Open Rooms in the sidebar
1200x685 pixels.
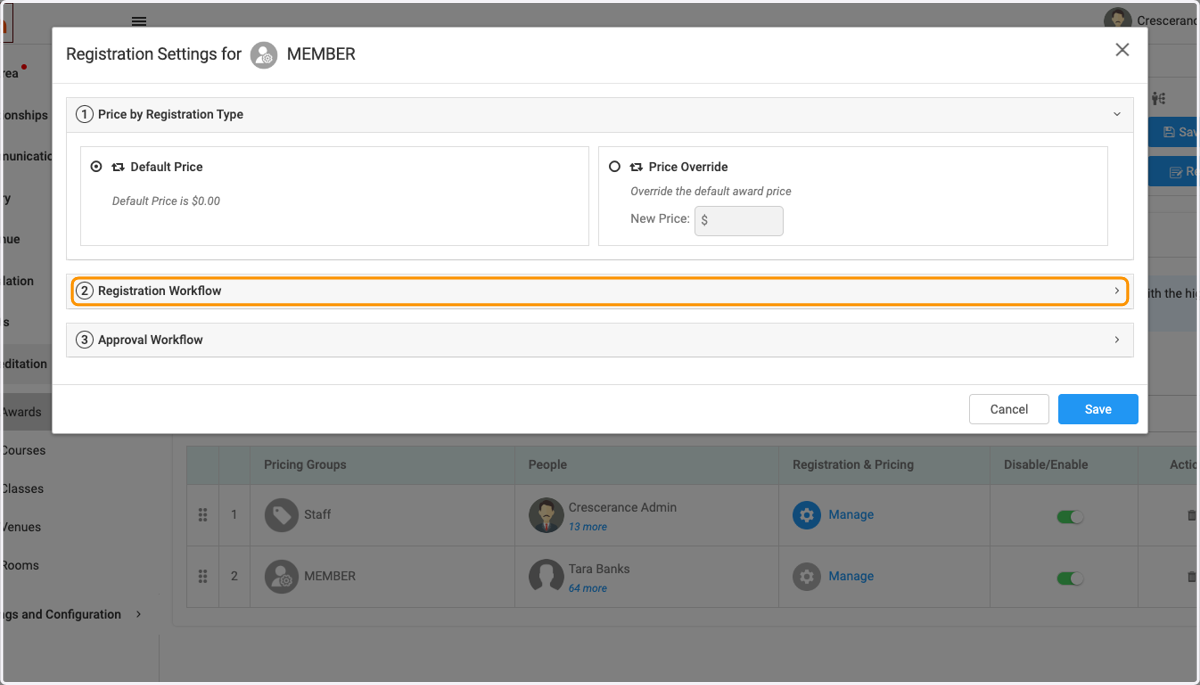click(x=20, y=565)
